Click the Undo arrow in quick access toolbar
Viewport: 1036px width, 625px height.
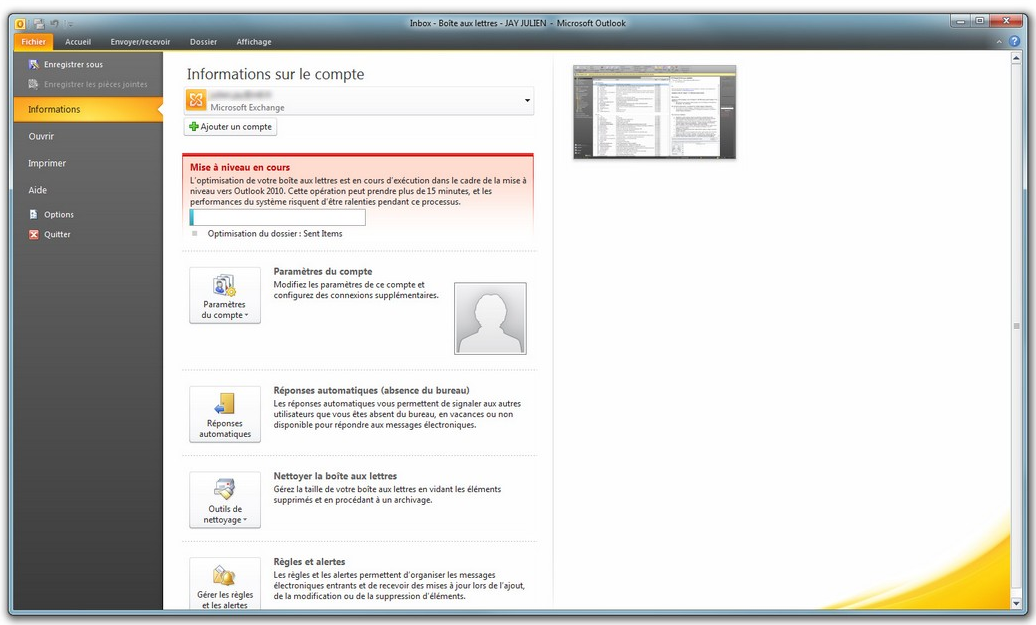tap(54, 24)
